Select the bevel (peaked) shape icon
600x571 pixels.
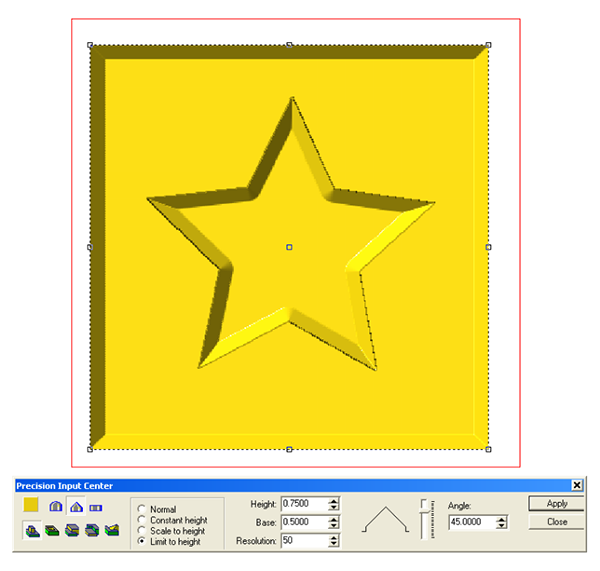tap(76, 507)
